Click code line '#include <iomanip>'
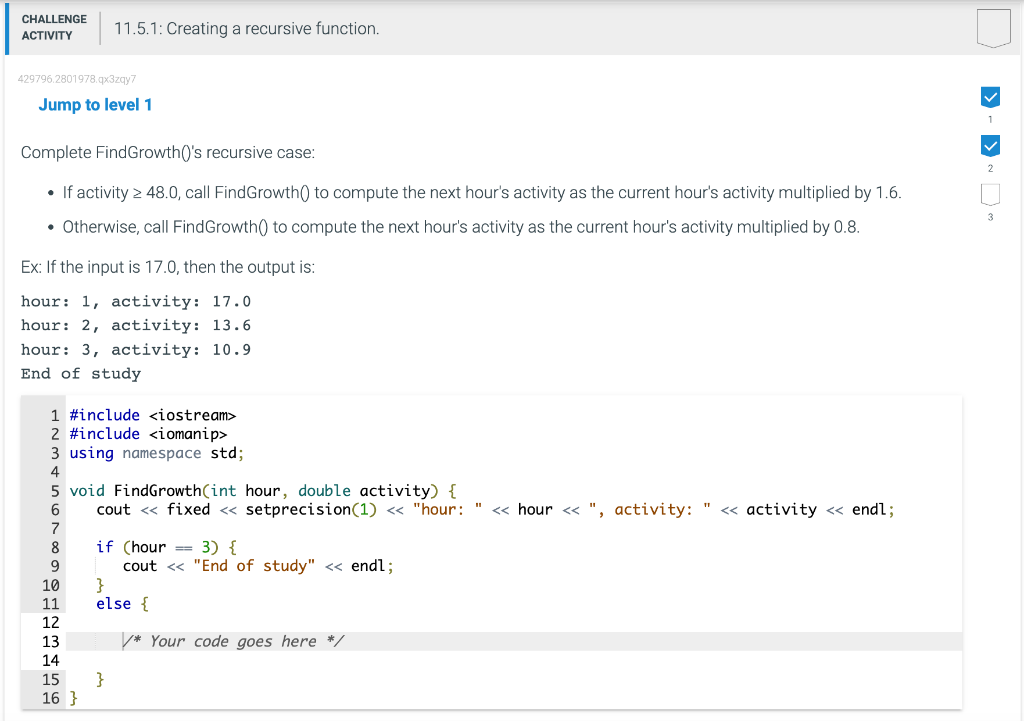 (x=148, y=434)
